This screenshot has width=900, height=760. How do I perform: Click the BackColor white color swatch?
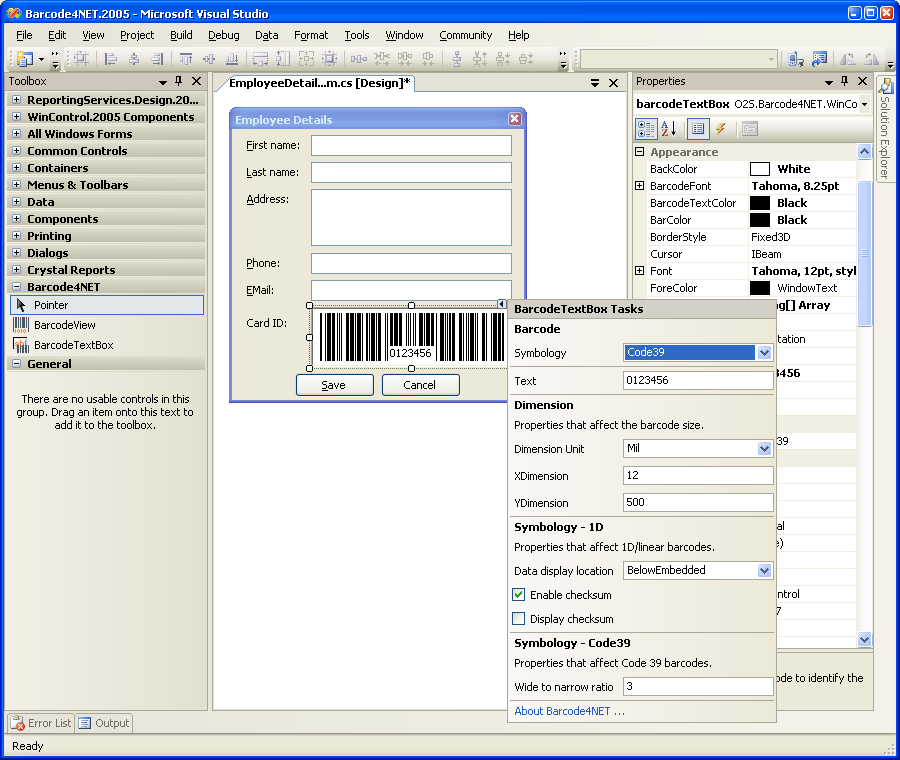tap(760, 169)
